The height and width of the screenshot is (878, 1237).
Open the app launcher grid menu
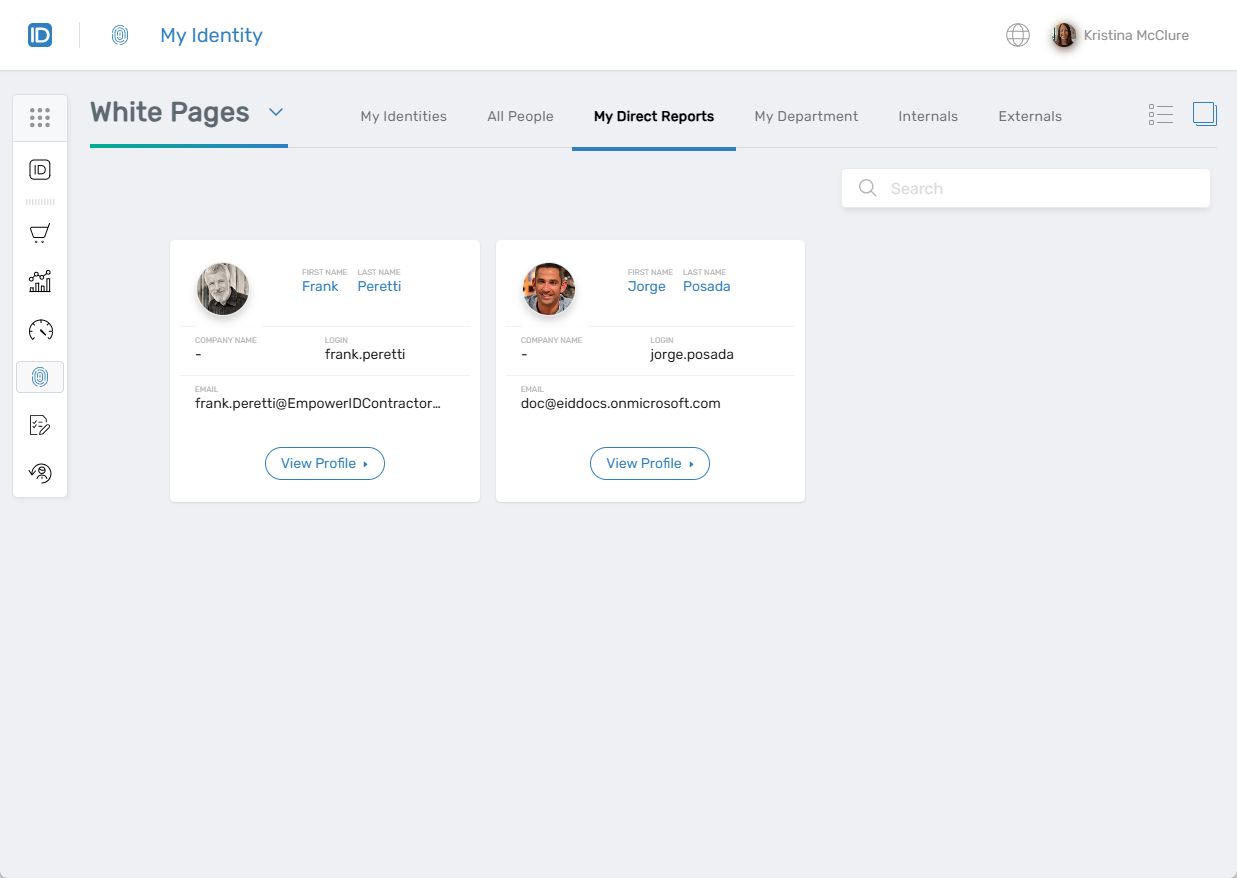(x=40, y=117)
